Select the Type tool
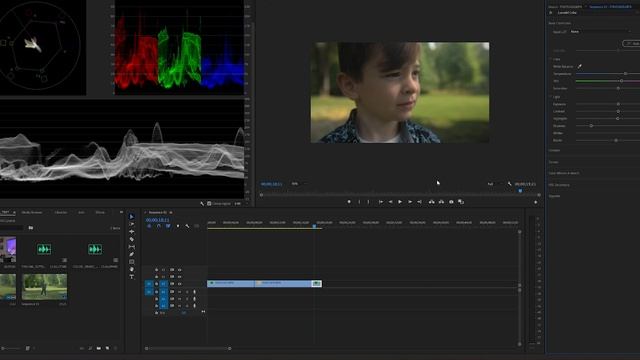640x360 pixels. [x=131, y=277]
